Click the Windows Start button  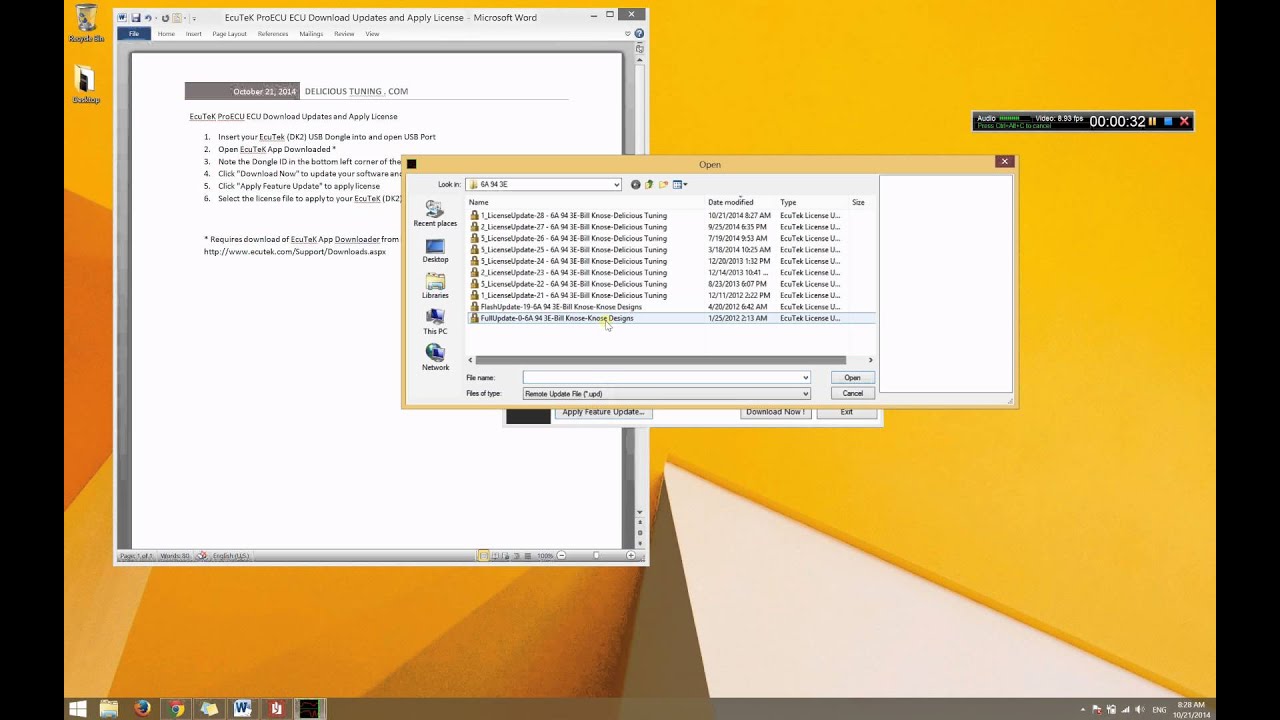pyautogui.click(x=78, y=709)
